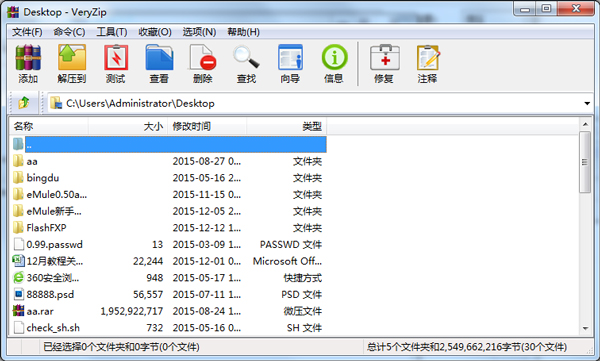Click the FlashFXP folder icon
This screenshot has height=361, width=600.
click(x=18, y=228)
